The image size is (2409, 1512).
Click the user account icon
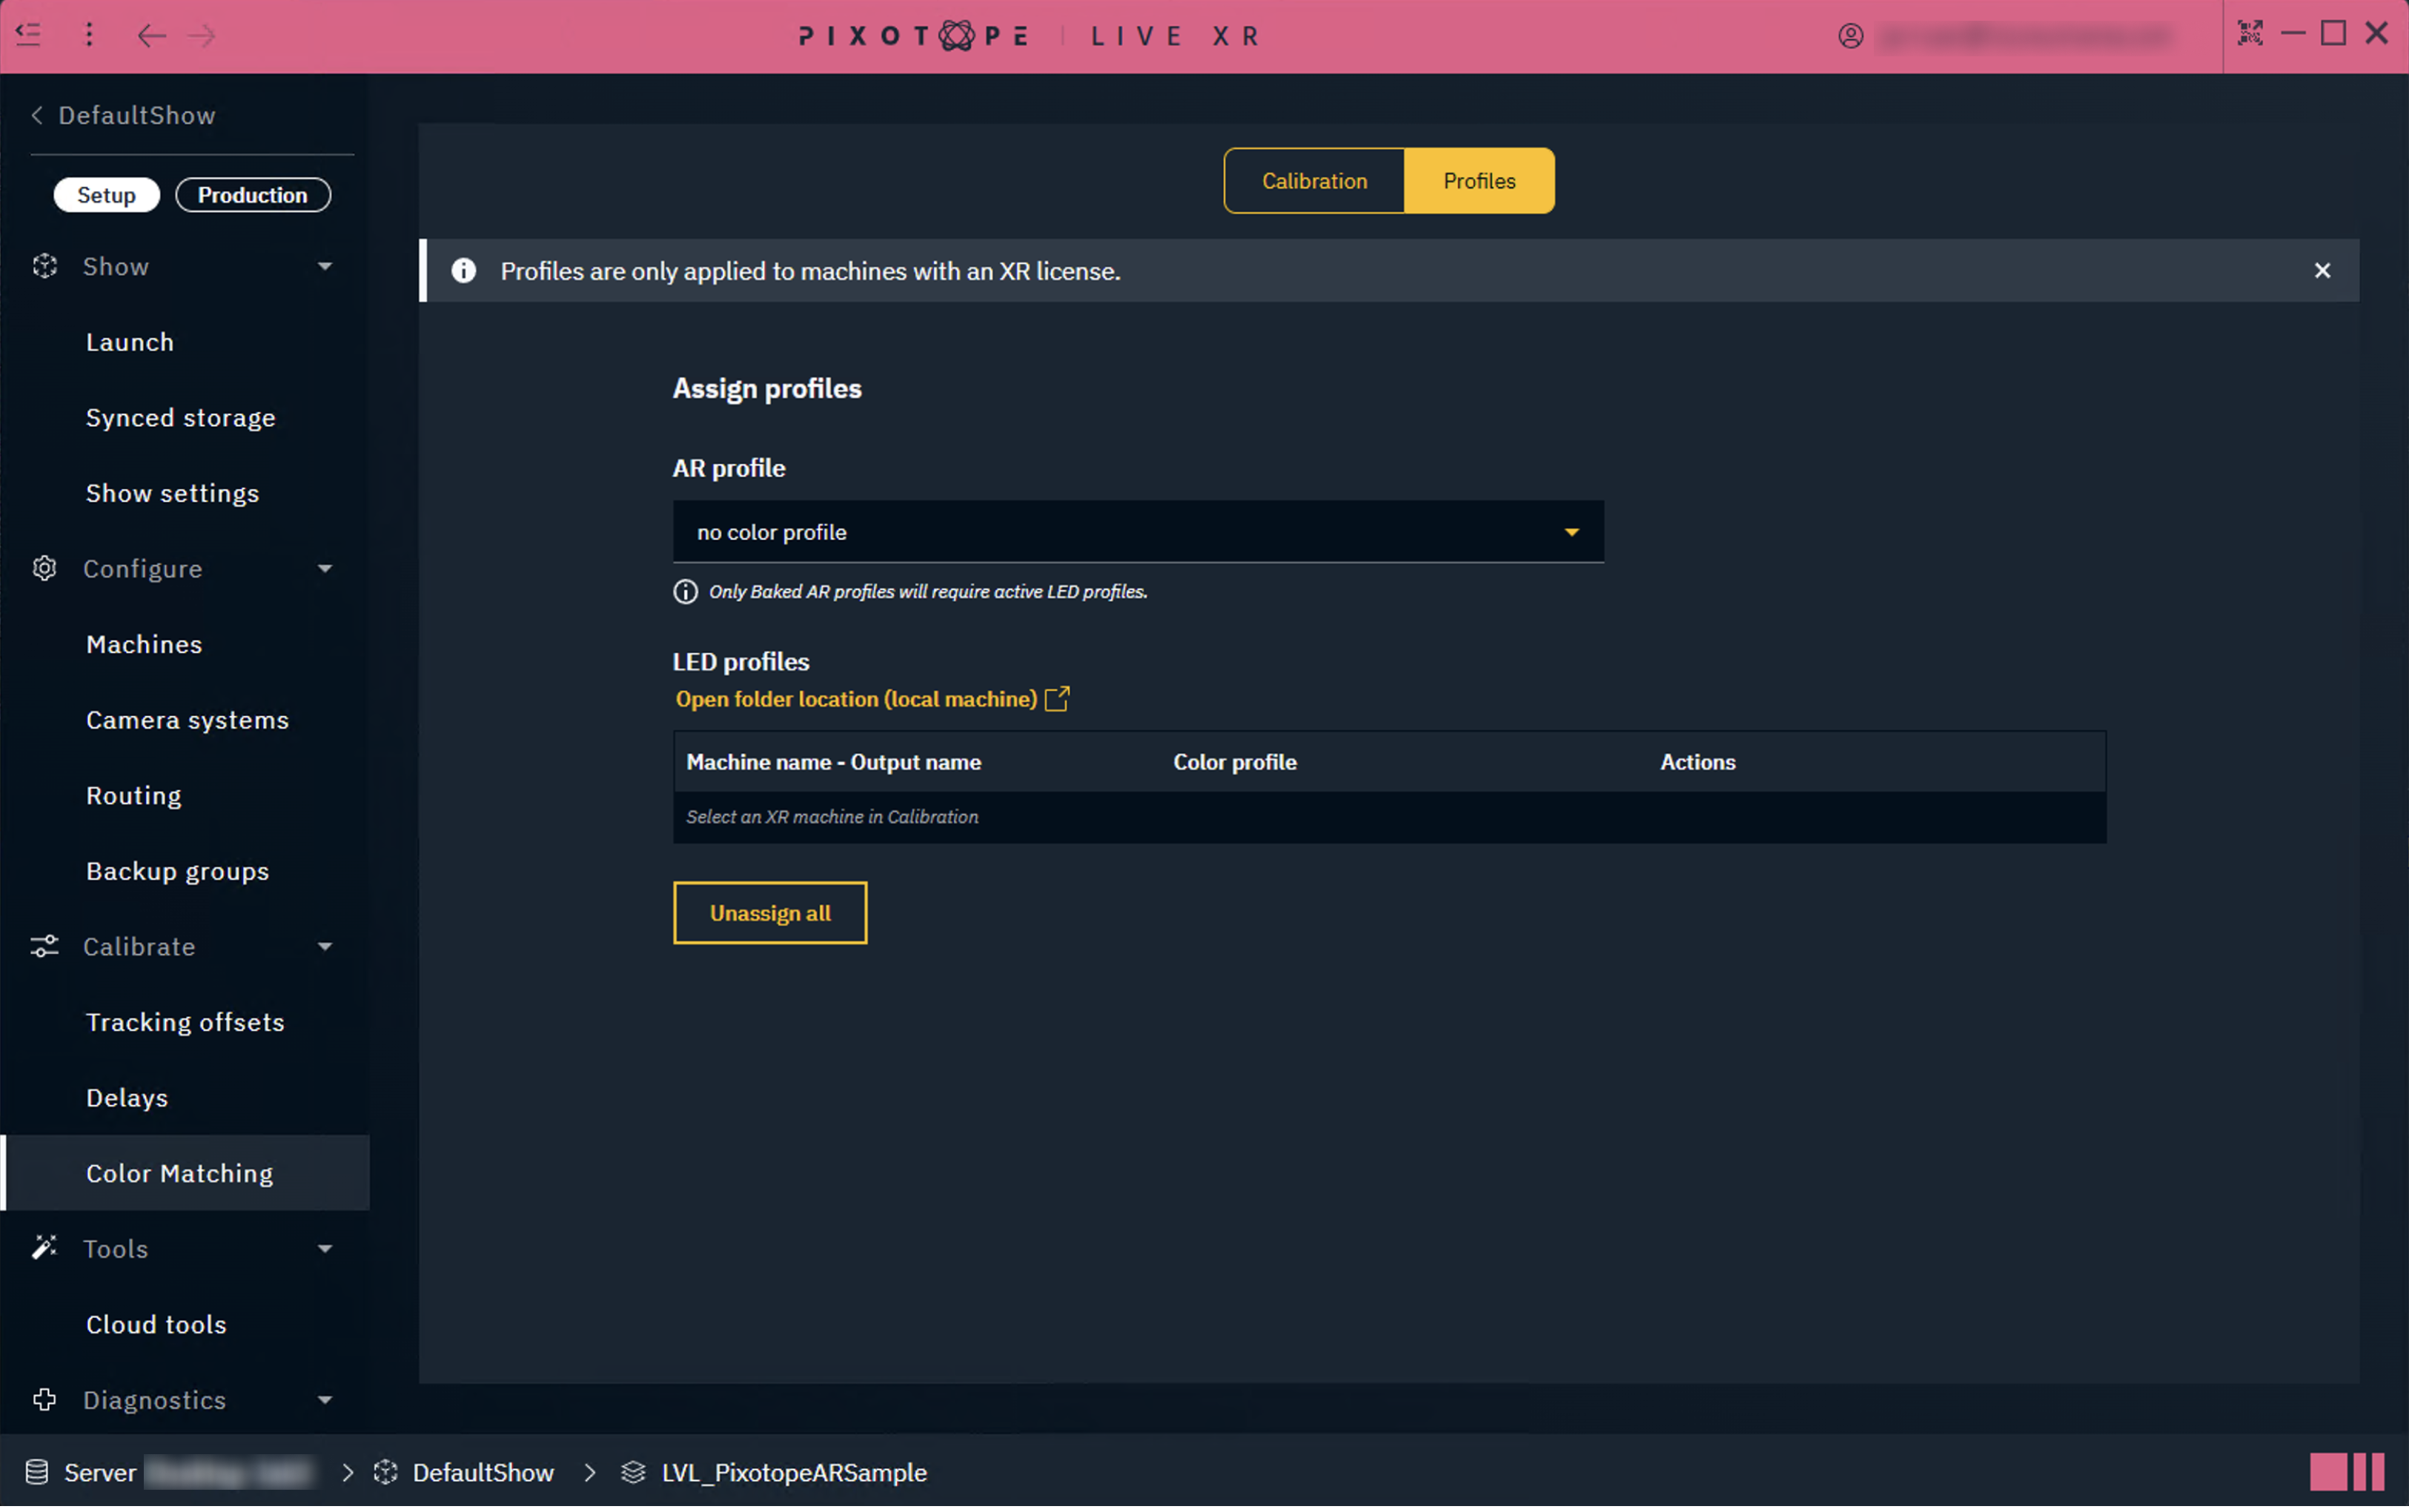pos(1850,36)
